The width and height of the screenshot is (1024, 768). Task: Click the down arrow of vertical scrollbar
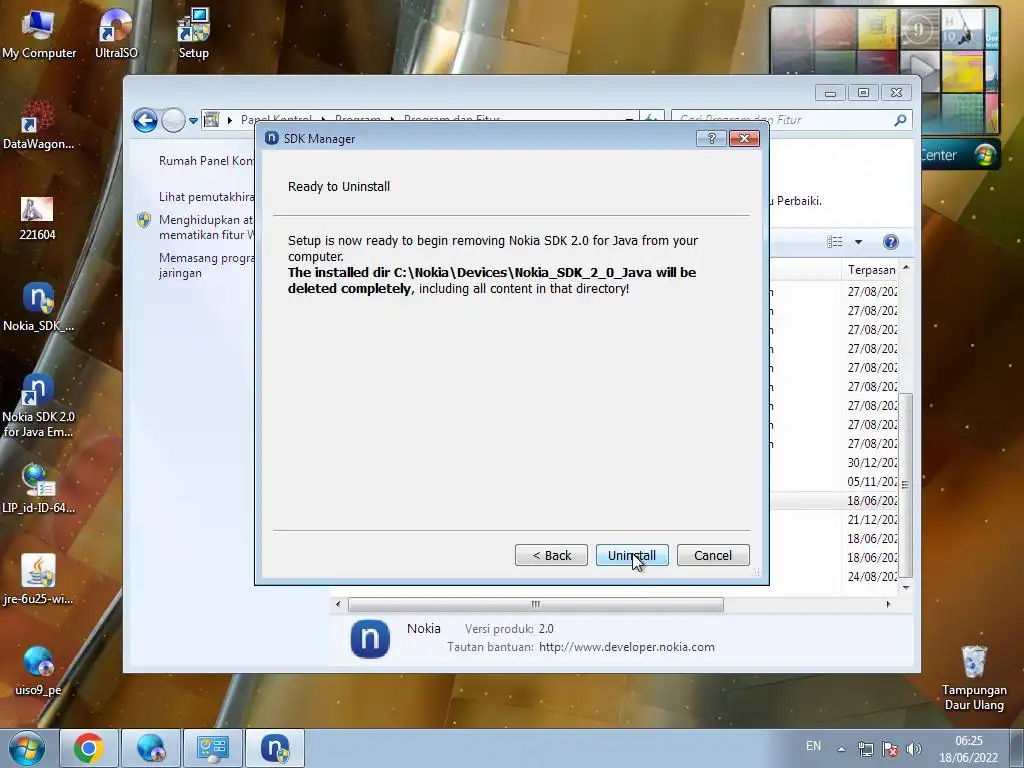click(906, 588)
